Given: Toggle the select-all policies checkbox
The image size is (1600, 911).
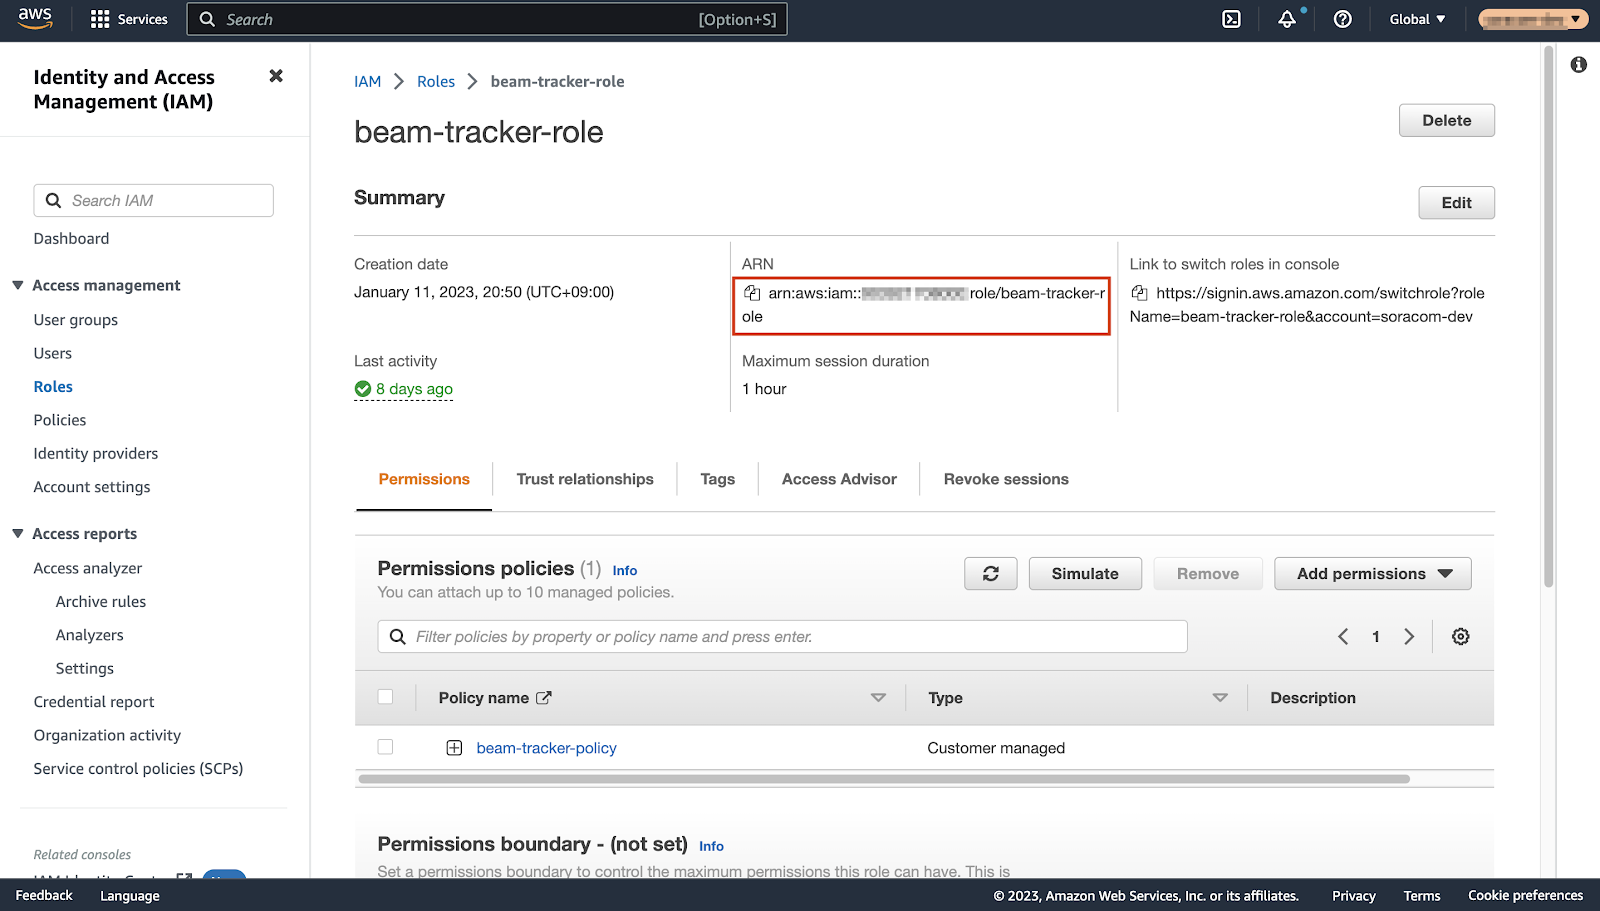Looking at the screenshot, I should [x=386, y=697].
